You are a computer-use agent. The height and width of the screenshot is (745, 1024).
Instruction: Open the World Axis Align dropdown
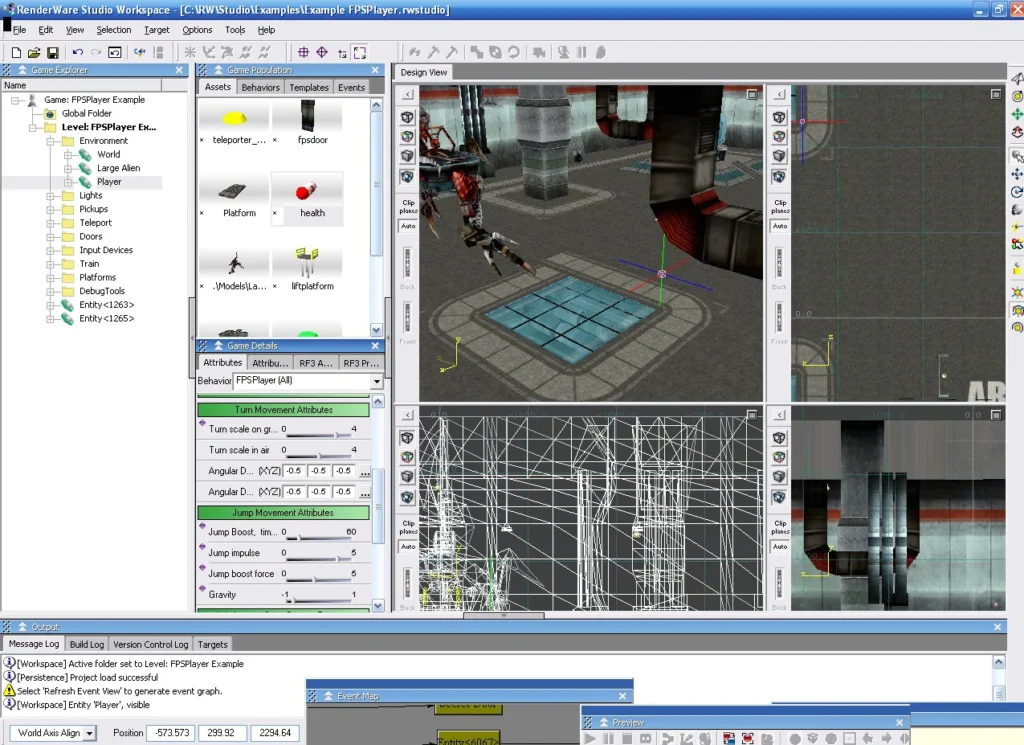[89, 733]
